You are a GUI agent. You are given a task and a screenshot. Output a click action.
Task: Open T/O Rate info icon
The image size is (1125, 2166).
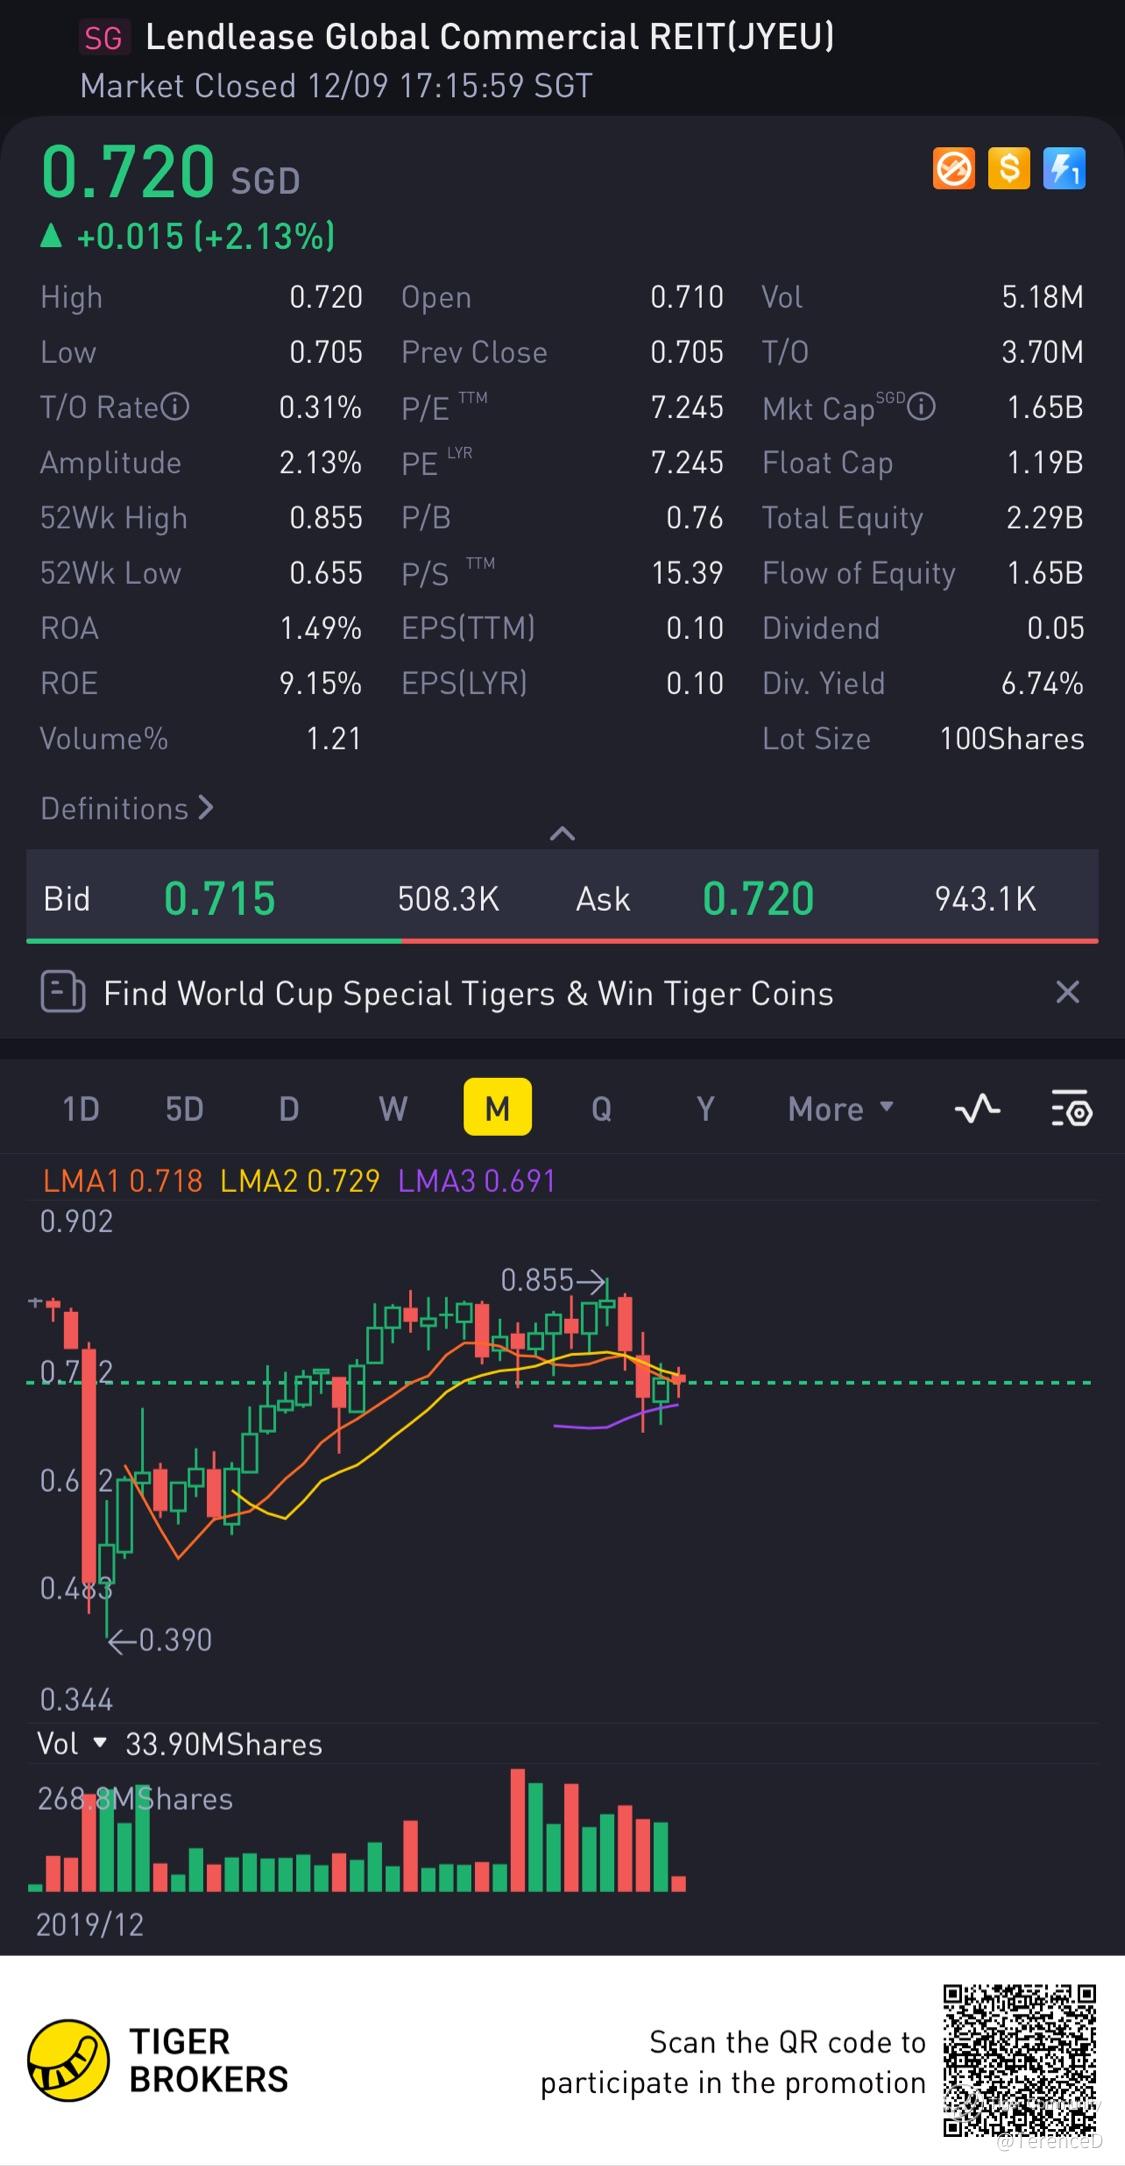(175, 407)
